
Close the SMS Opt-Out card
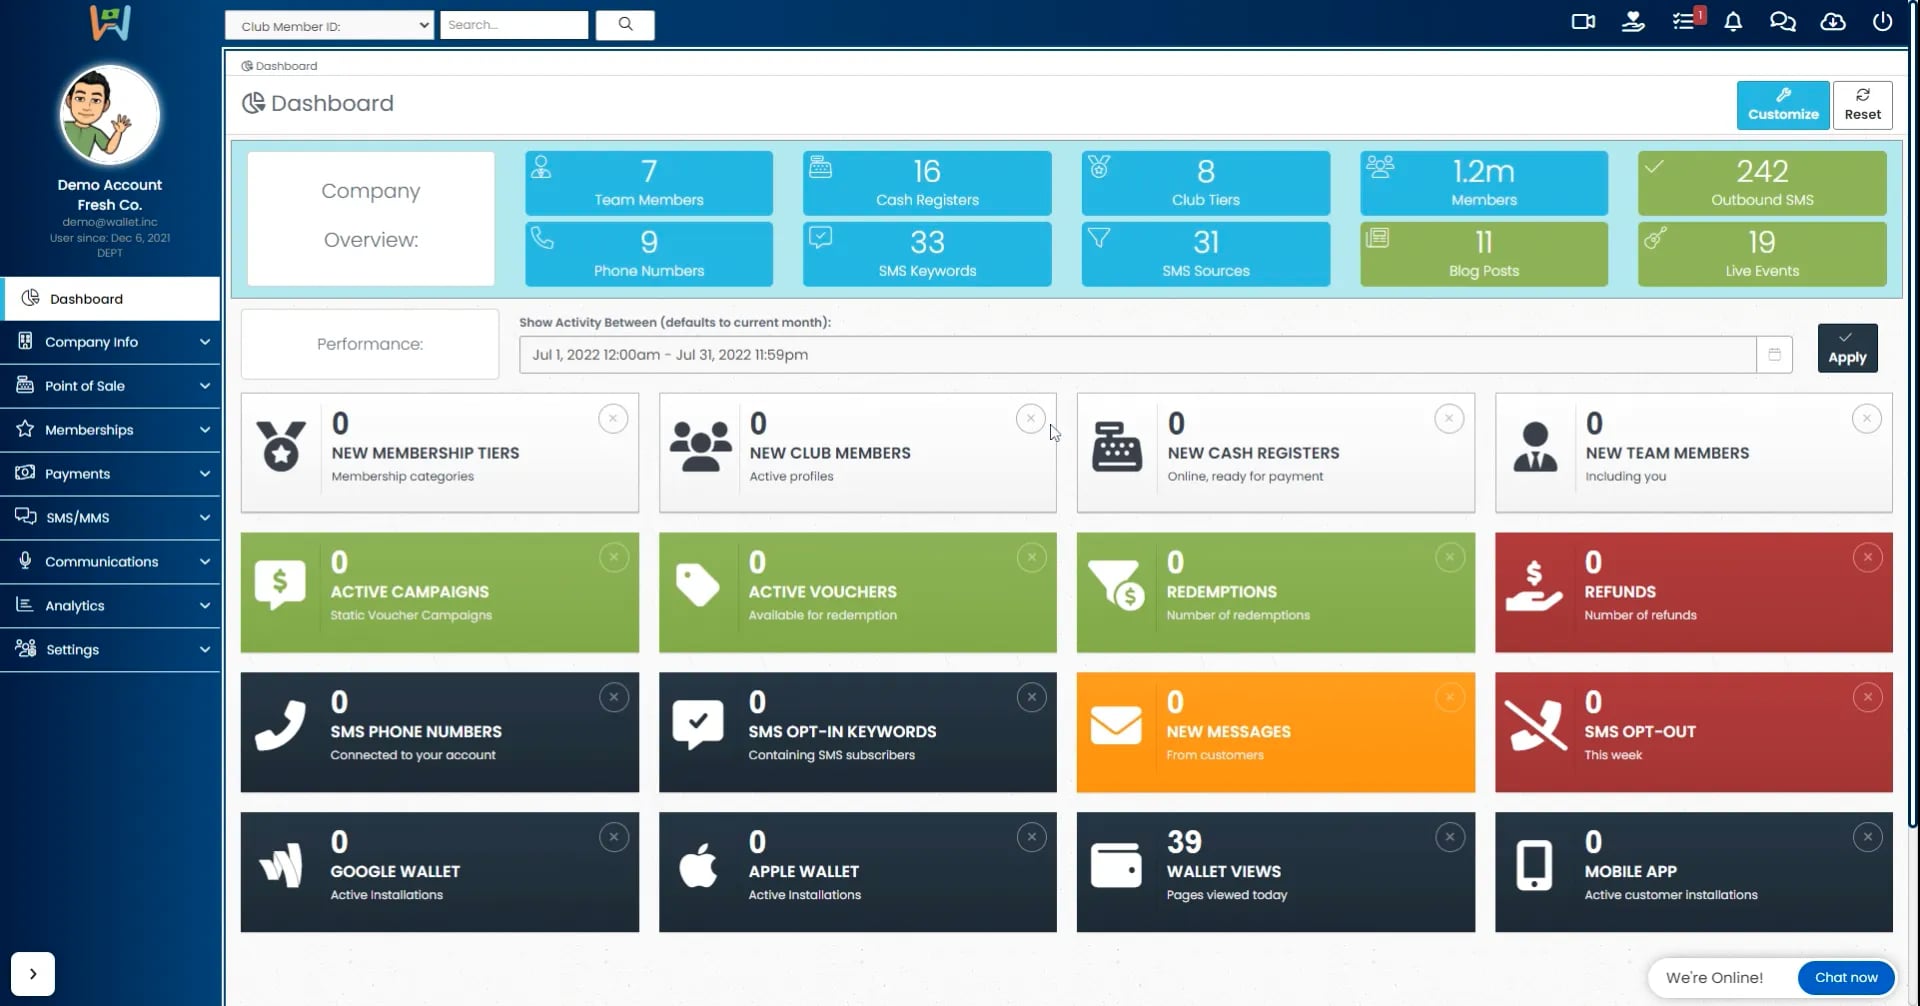(1868, 697)
